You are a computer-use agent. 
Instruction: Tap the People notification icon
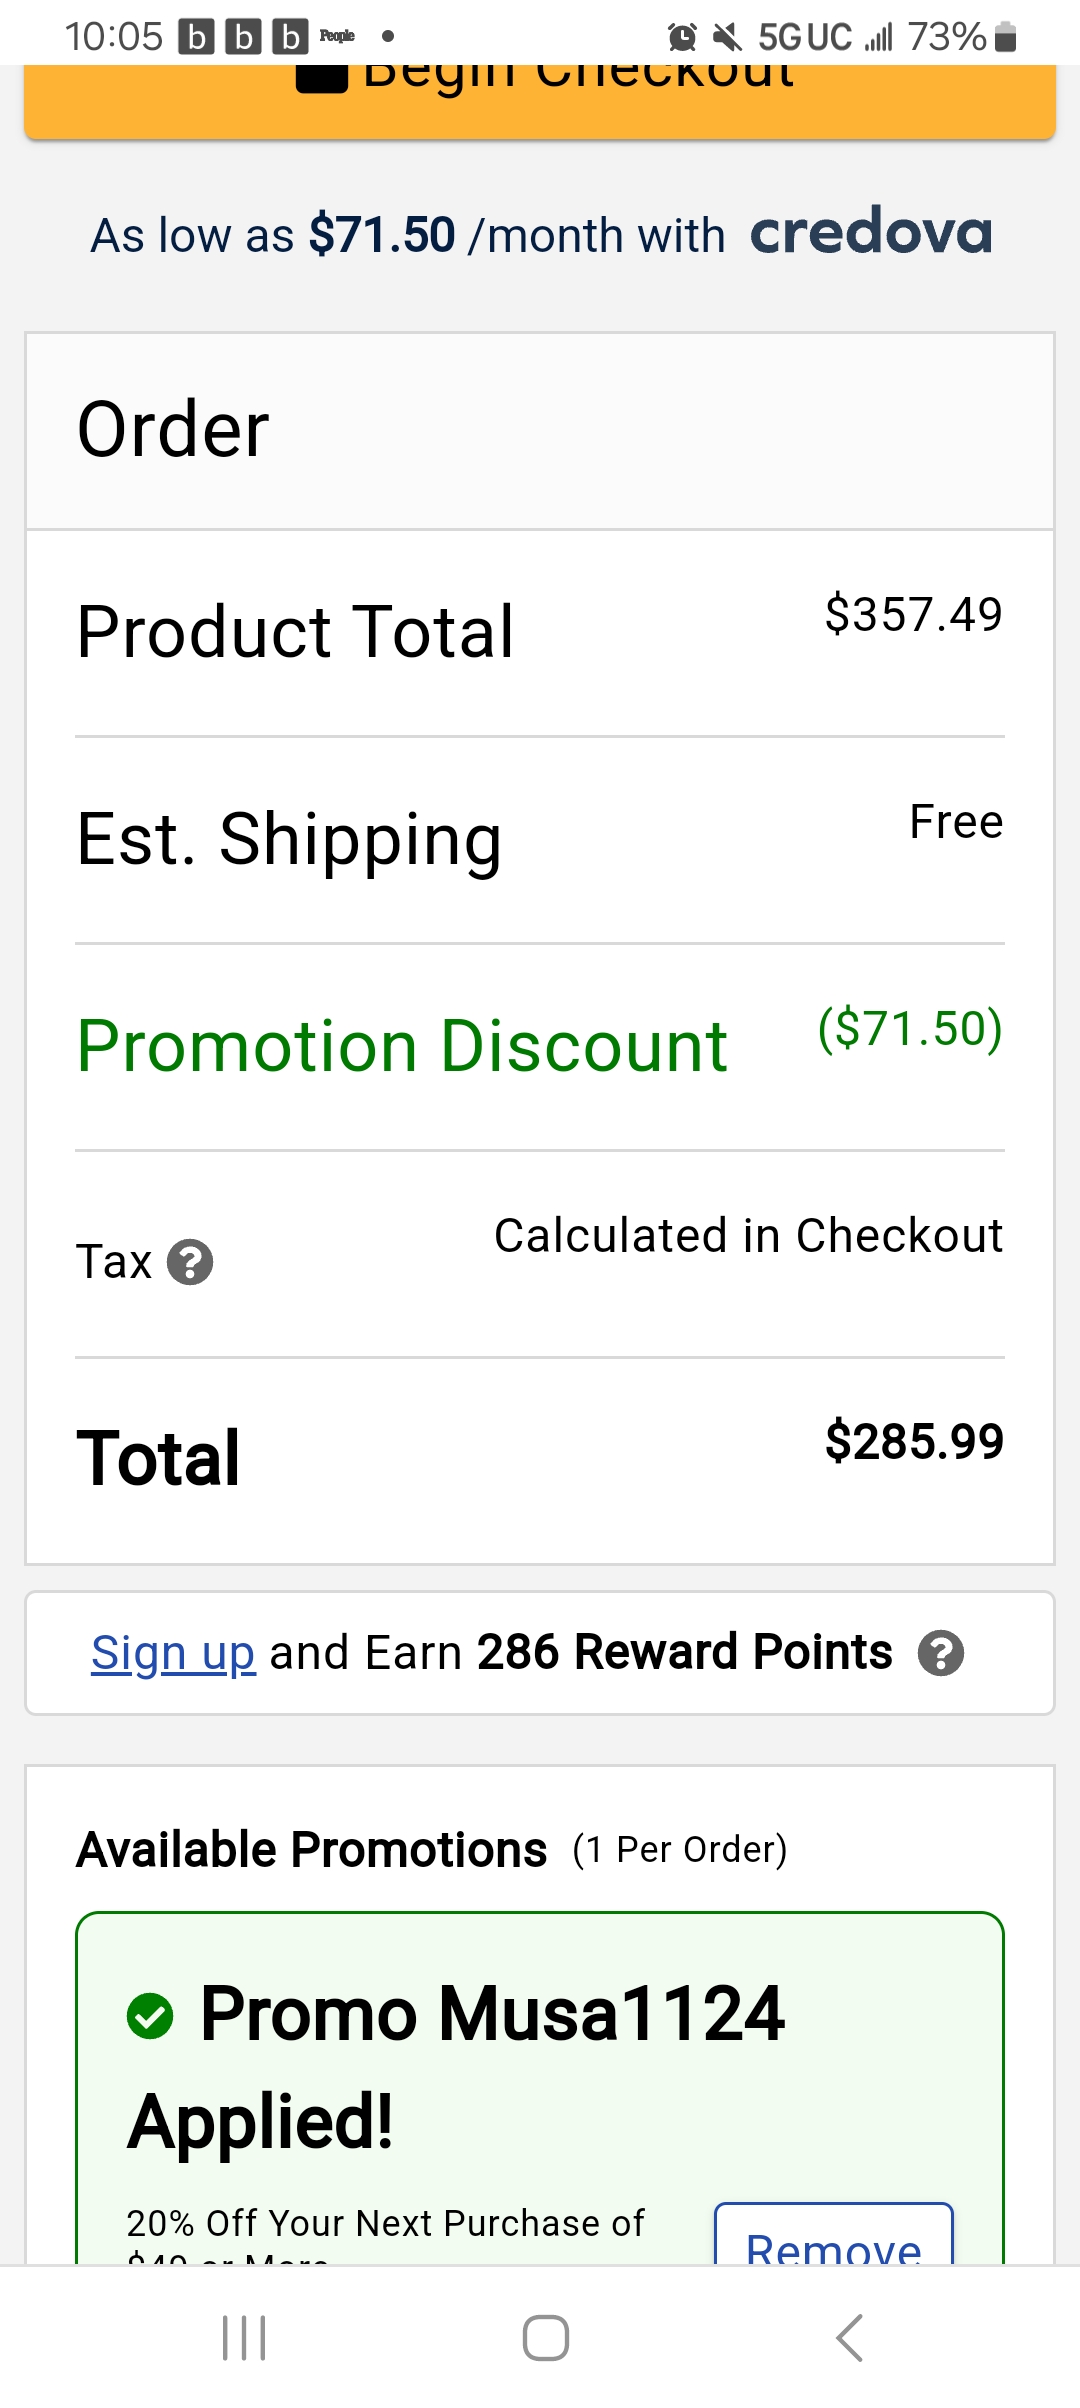click(x=337, y=36)
